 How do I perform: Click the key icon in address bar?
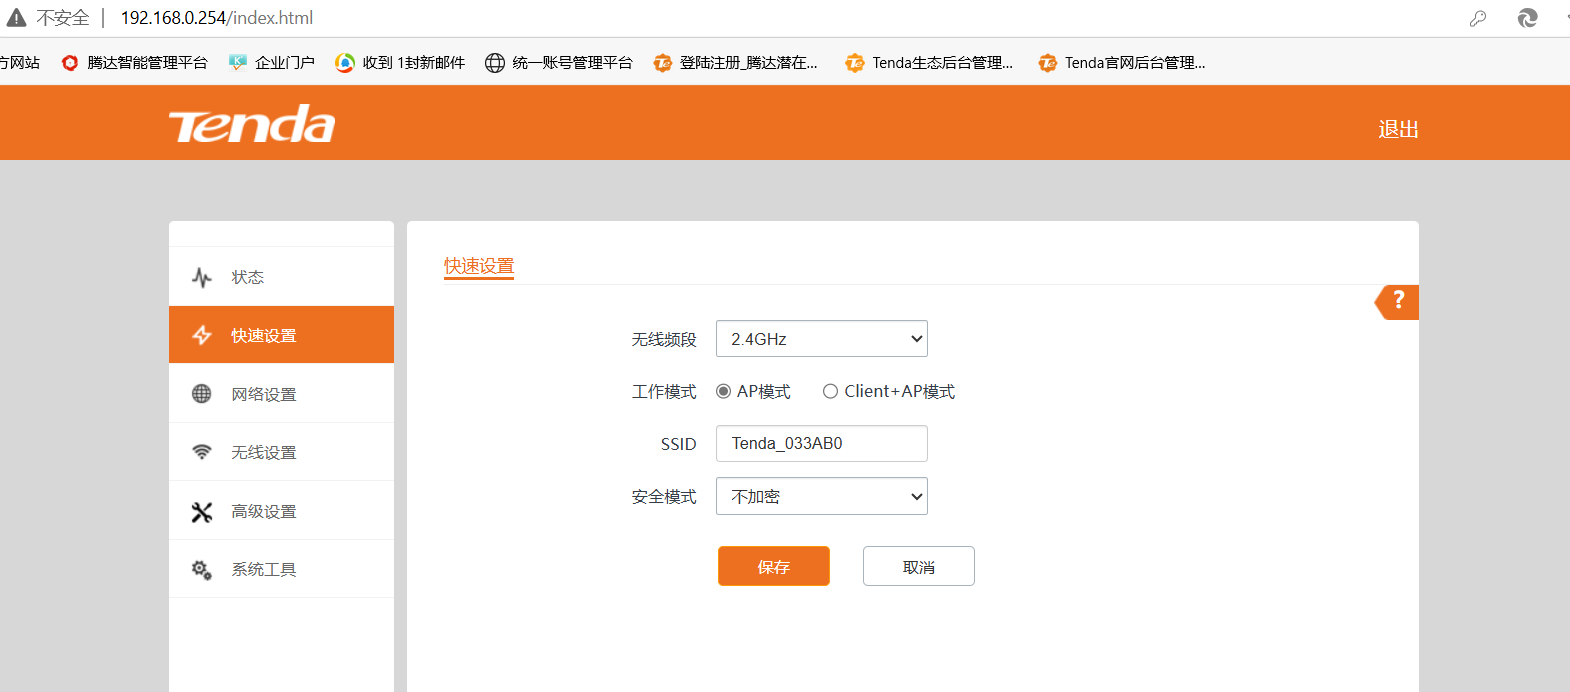[1477, 18]
